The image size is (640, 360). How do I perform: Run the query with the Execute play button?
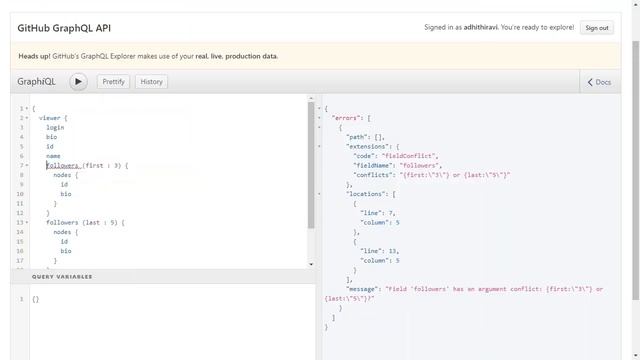click(x=78, y=82)
